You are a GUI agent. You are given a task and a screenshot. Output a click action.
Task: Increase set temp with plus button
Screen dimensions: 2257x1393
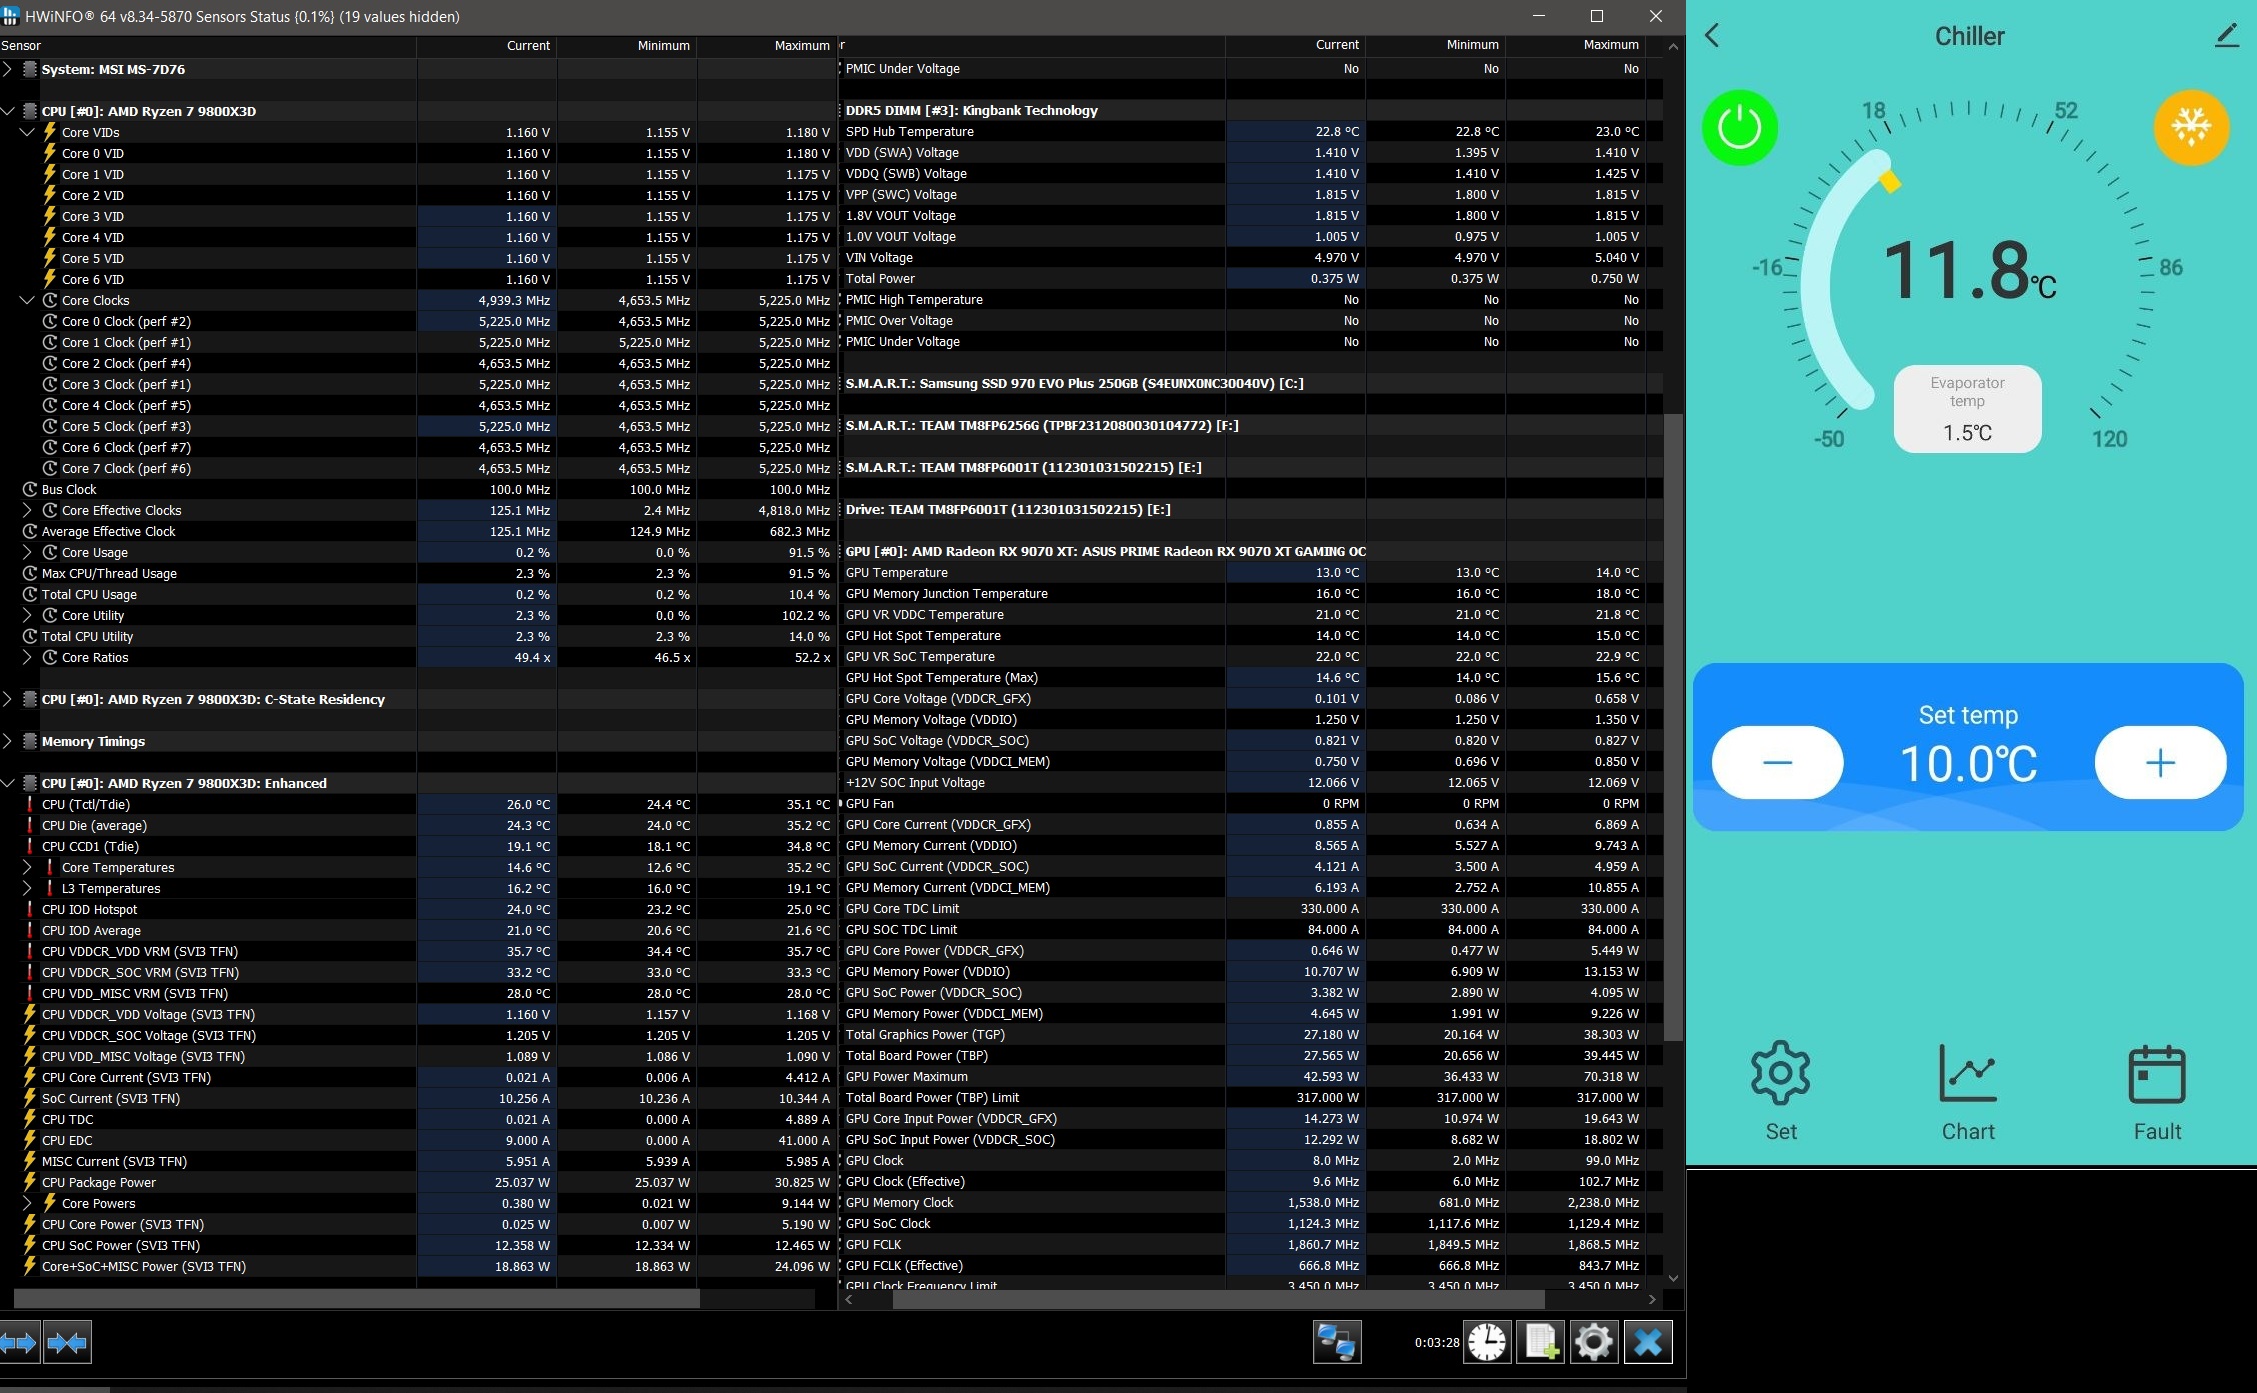tap(2160, 763)
